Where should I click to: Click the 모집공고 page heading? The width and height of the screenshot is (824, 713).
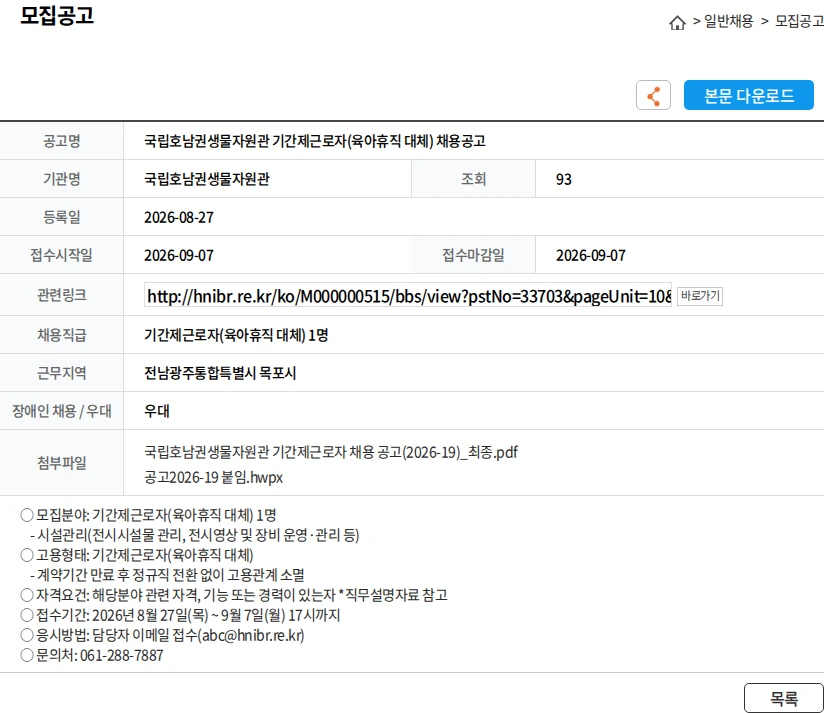click(x=57, y=15)
